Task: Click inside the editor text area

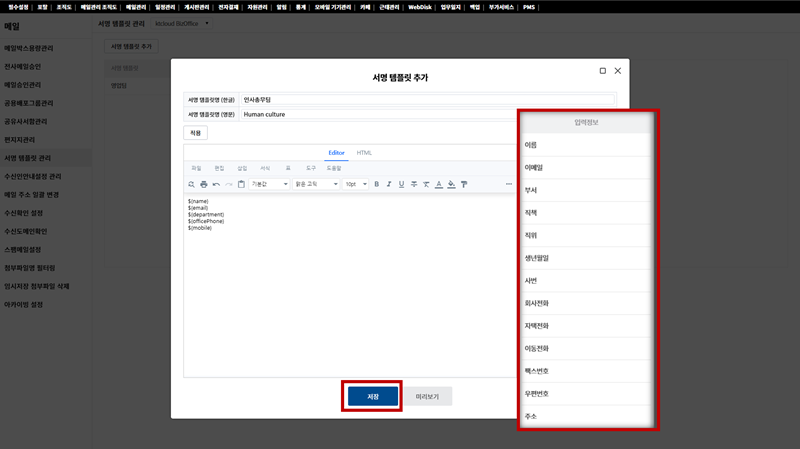Action: [x=350, y=286]
